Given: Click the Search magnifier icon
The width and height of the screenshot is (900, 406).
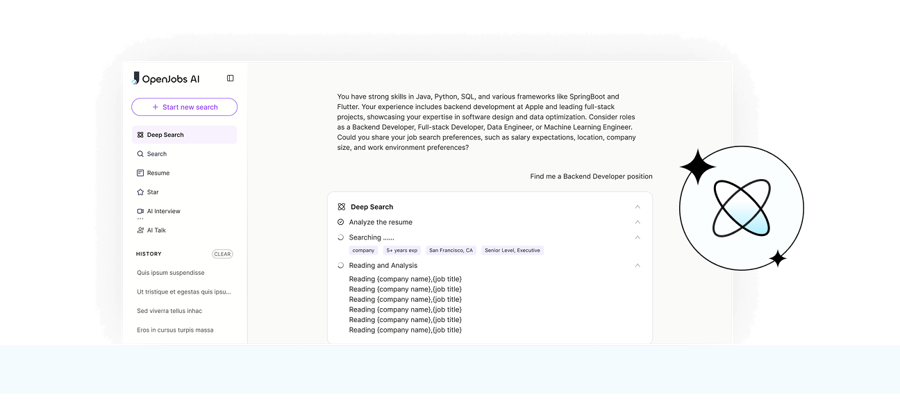Looking at the screenshot, I should [140, 154].
